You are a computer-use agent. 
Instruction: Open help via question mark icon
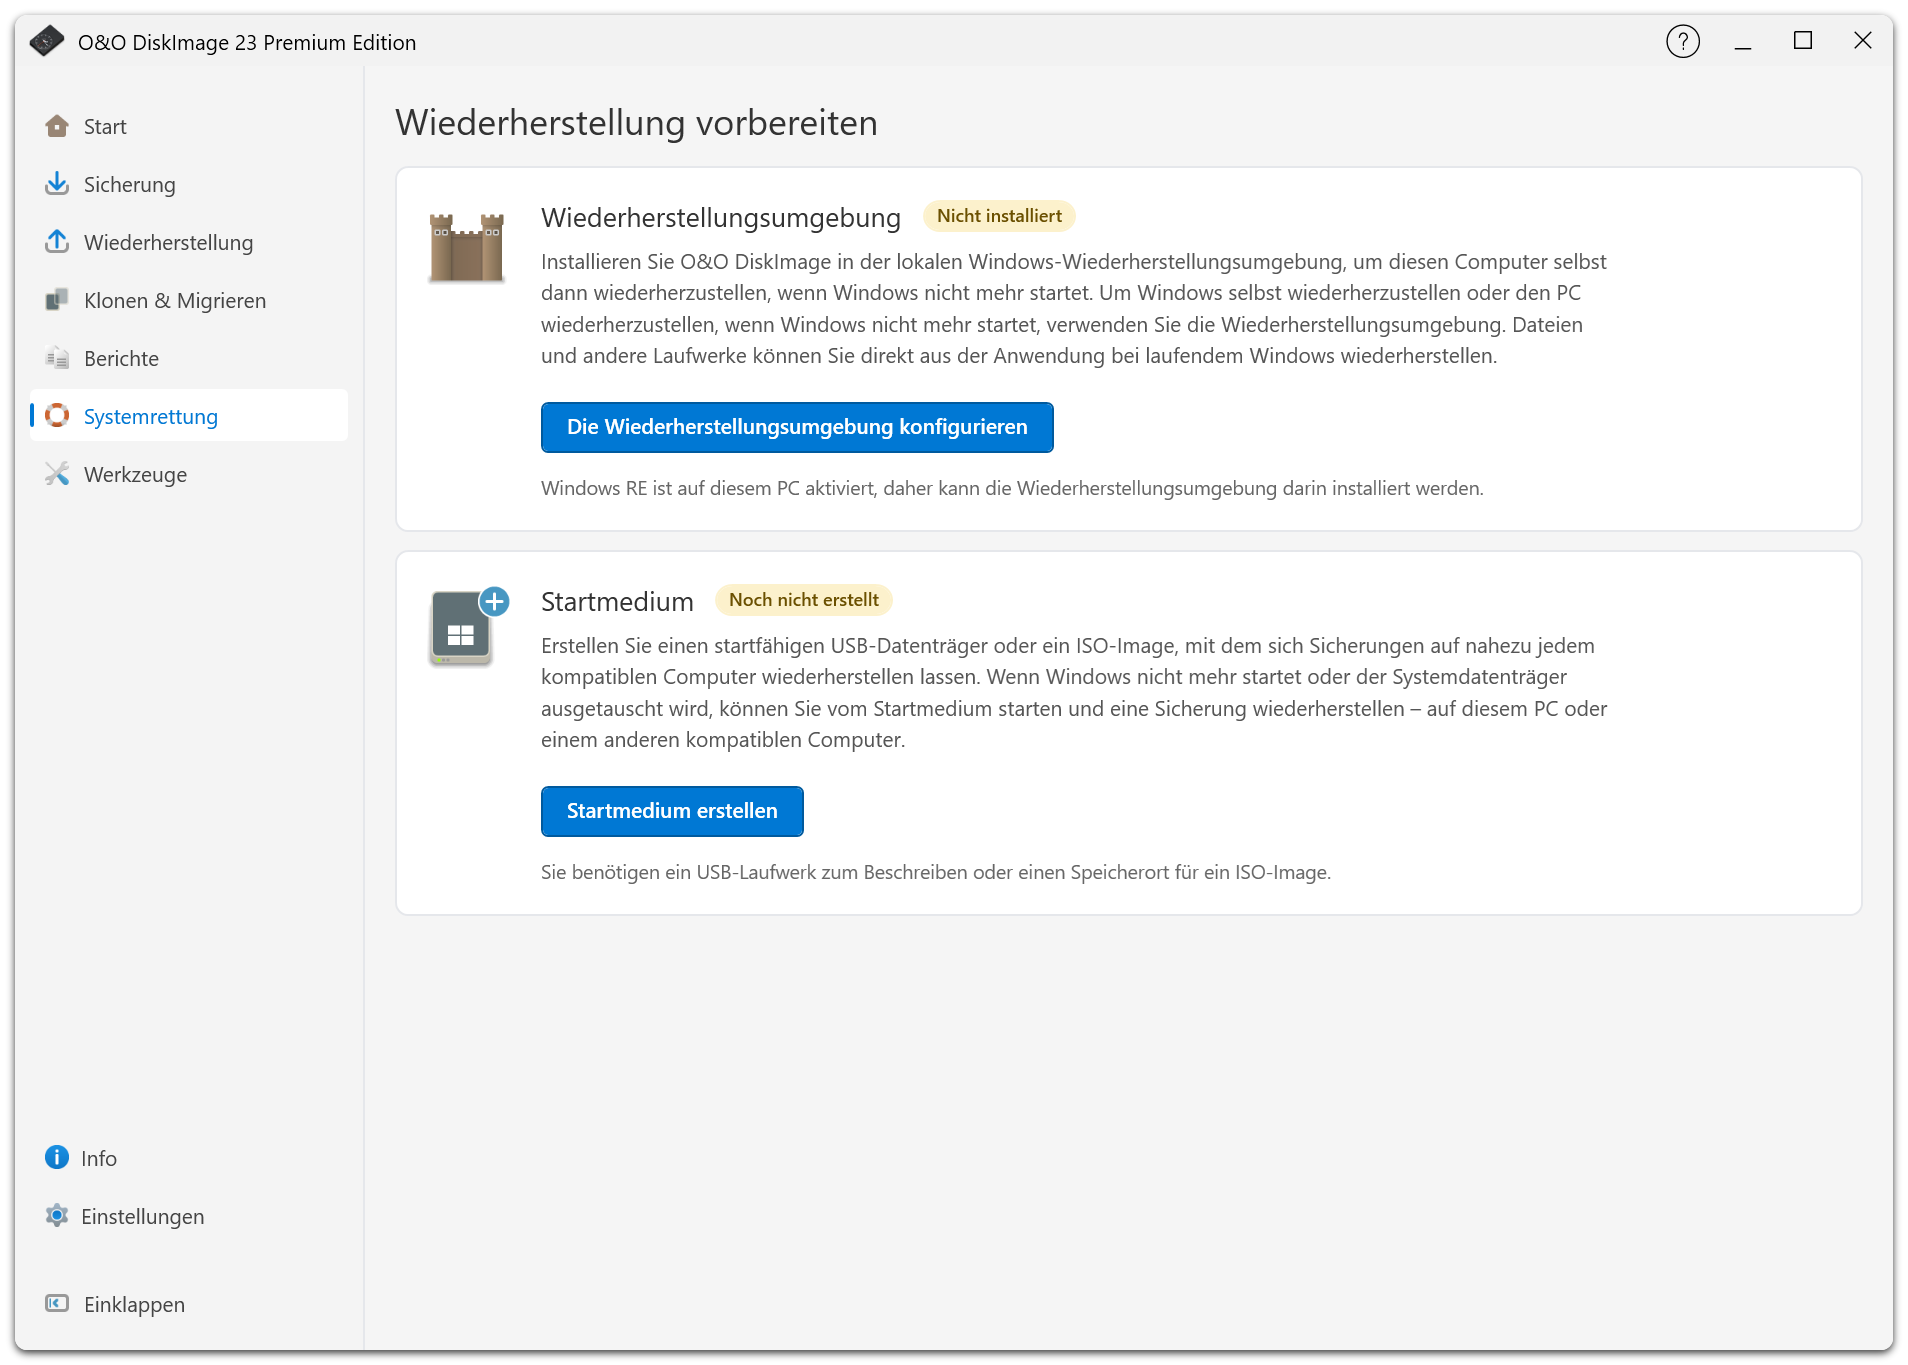[1683, 41]
